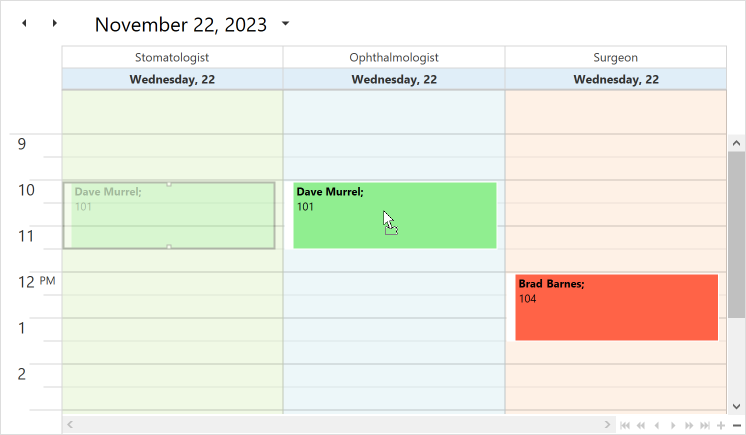
Task: Click the previous resource navigation arrow
Action: [657, 425]
